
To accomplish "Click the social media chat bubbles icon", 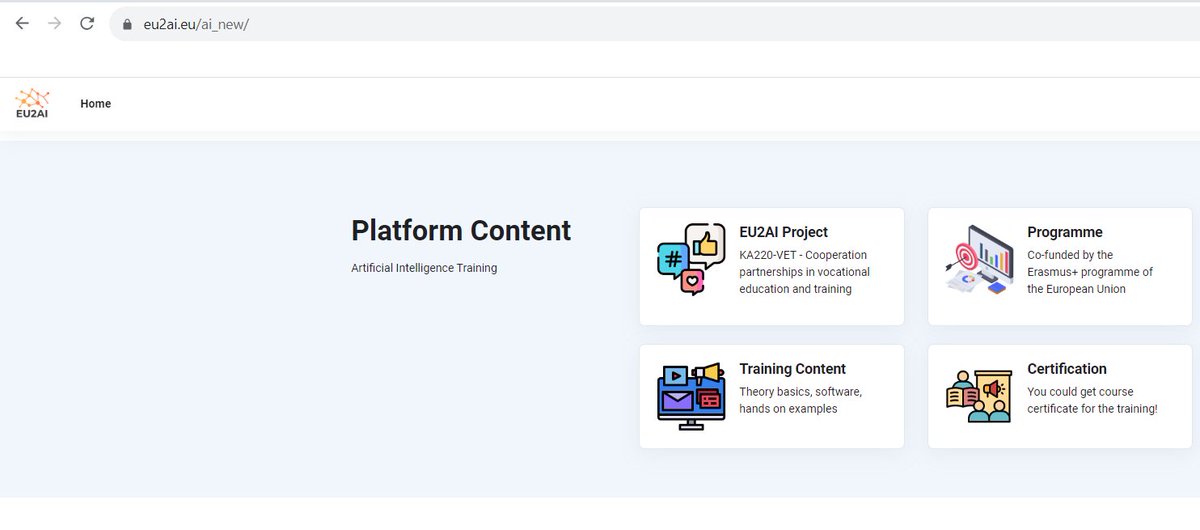I will [x=691, y=260].
